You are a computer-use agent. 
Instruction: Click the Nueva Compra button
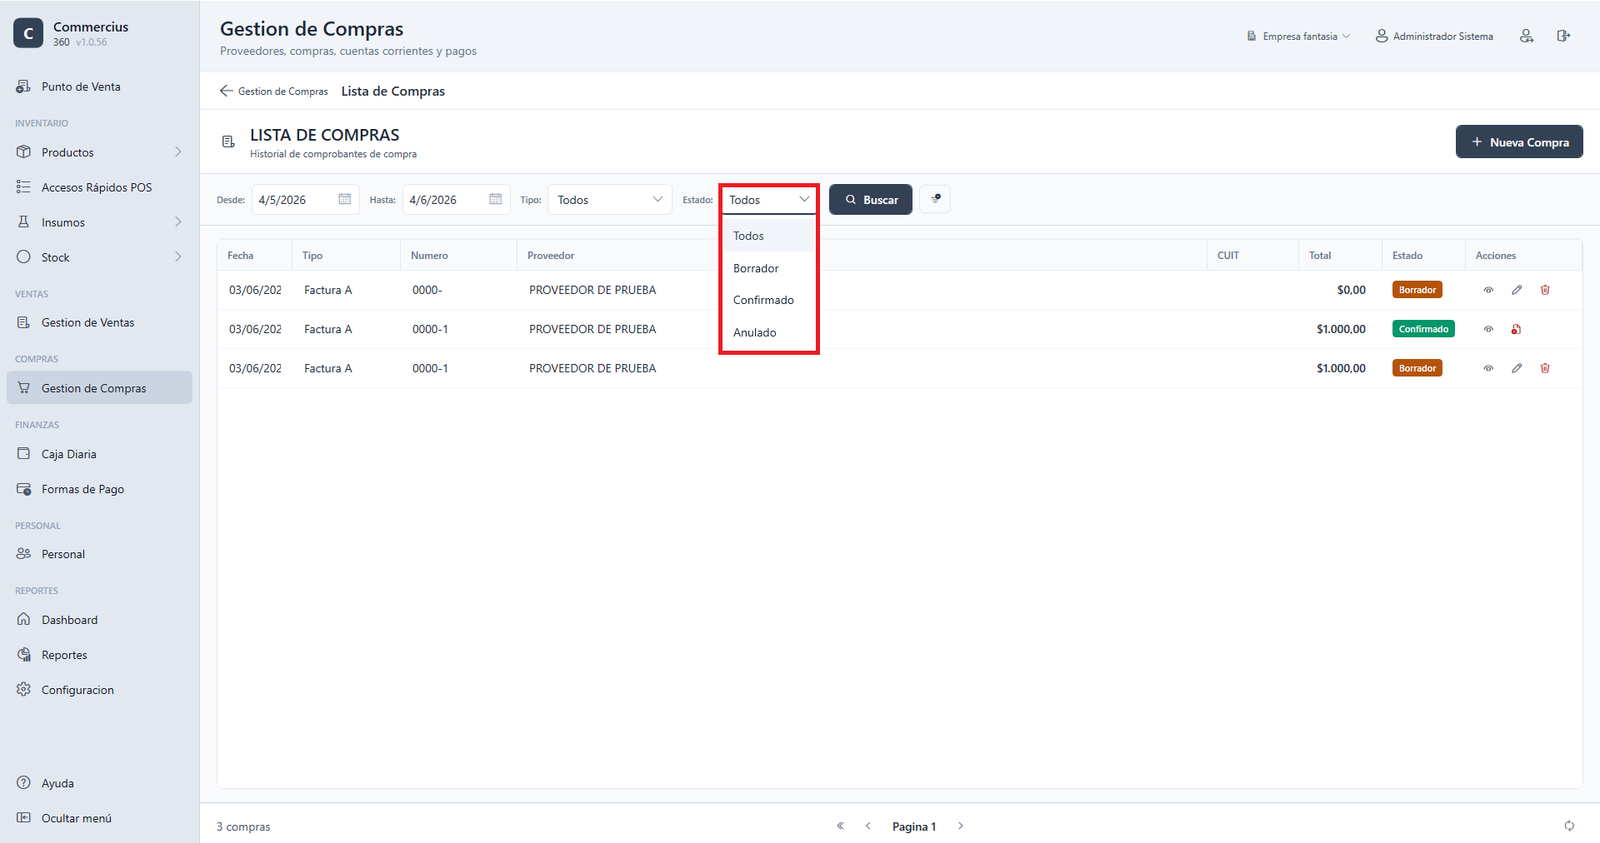(1519, 142)
